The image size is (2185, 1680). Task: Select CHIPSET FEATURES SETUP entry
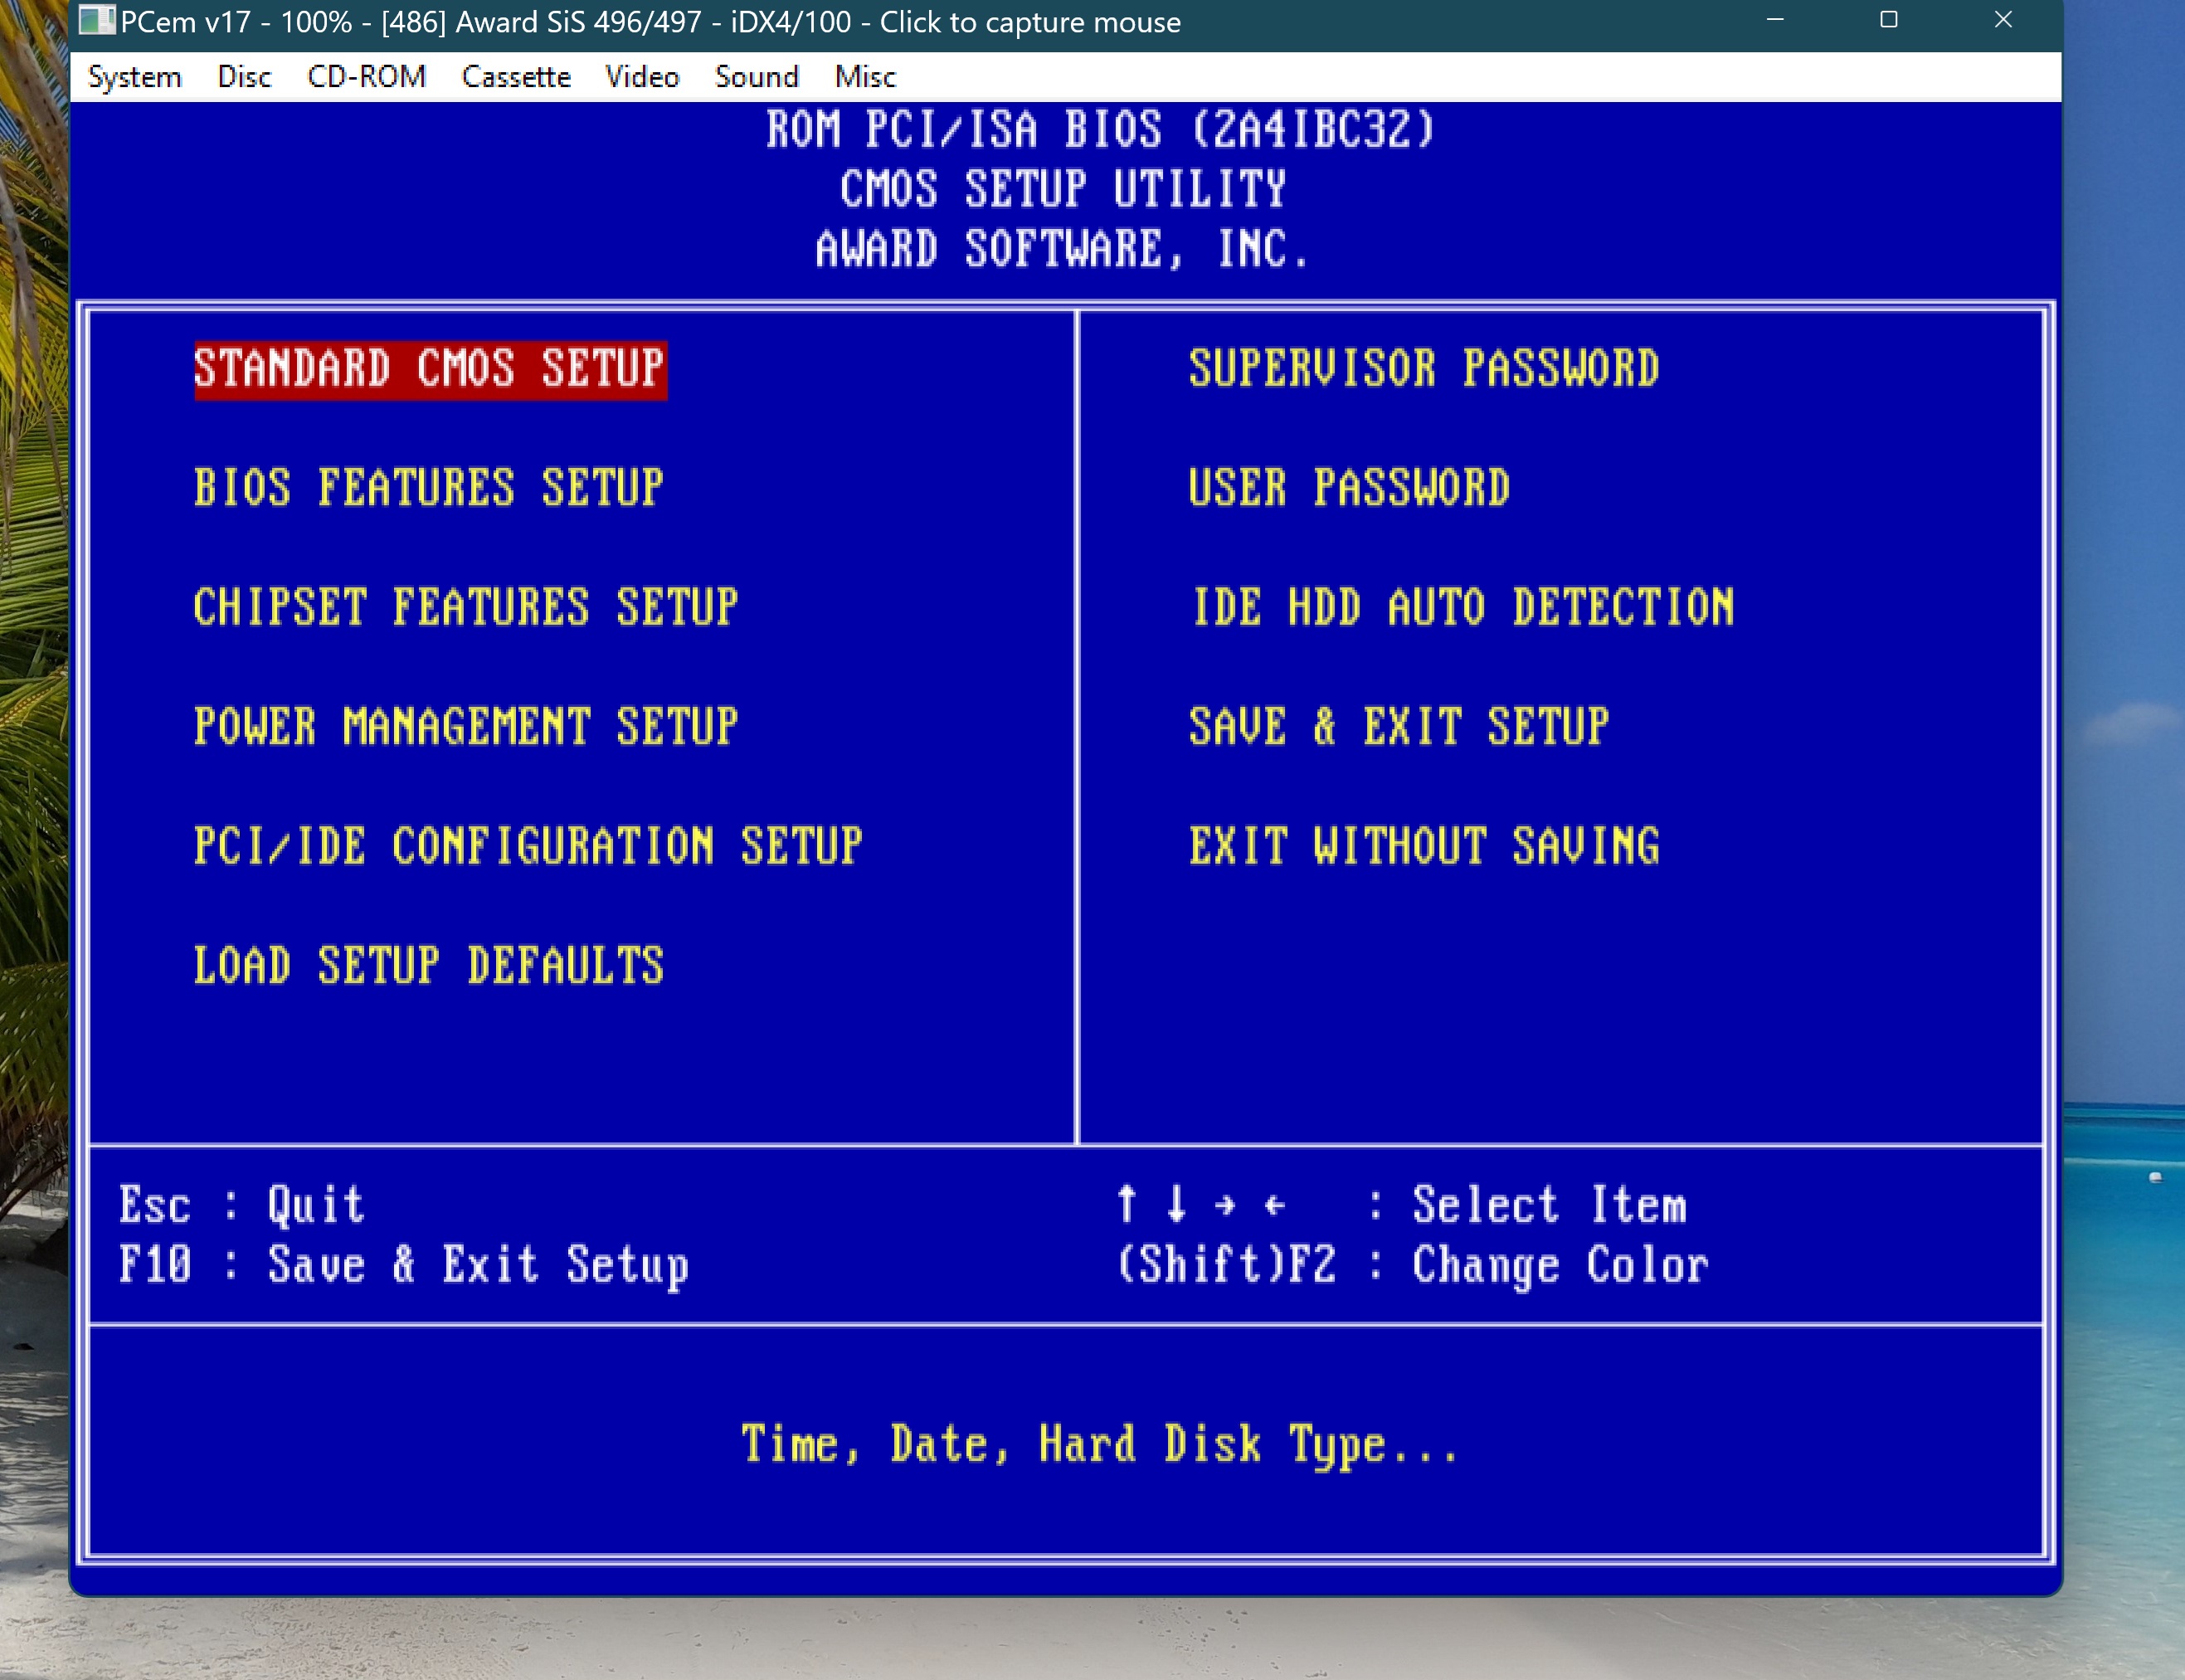click(466, 607)
